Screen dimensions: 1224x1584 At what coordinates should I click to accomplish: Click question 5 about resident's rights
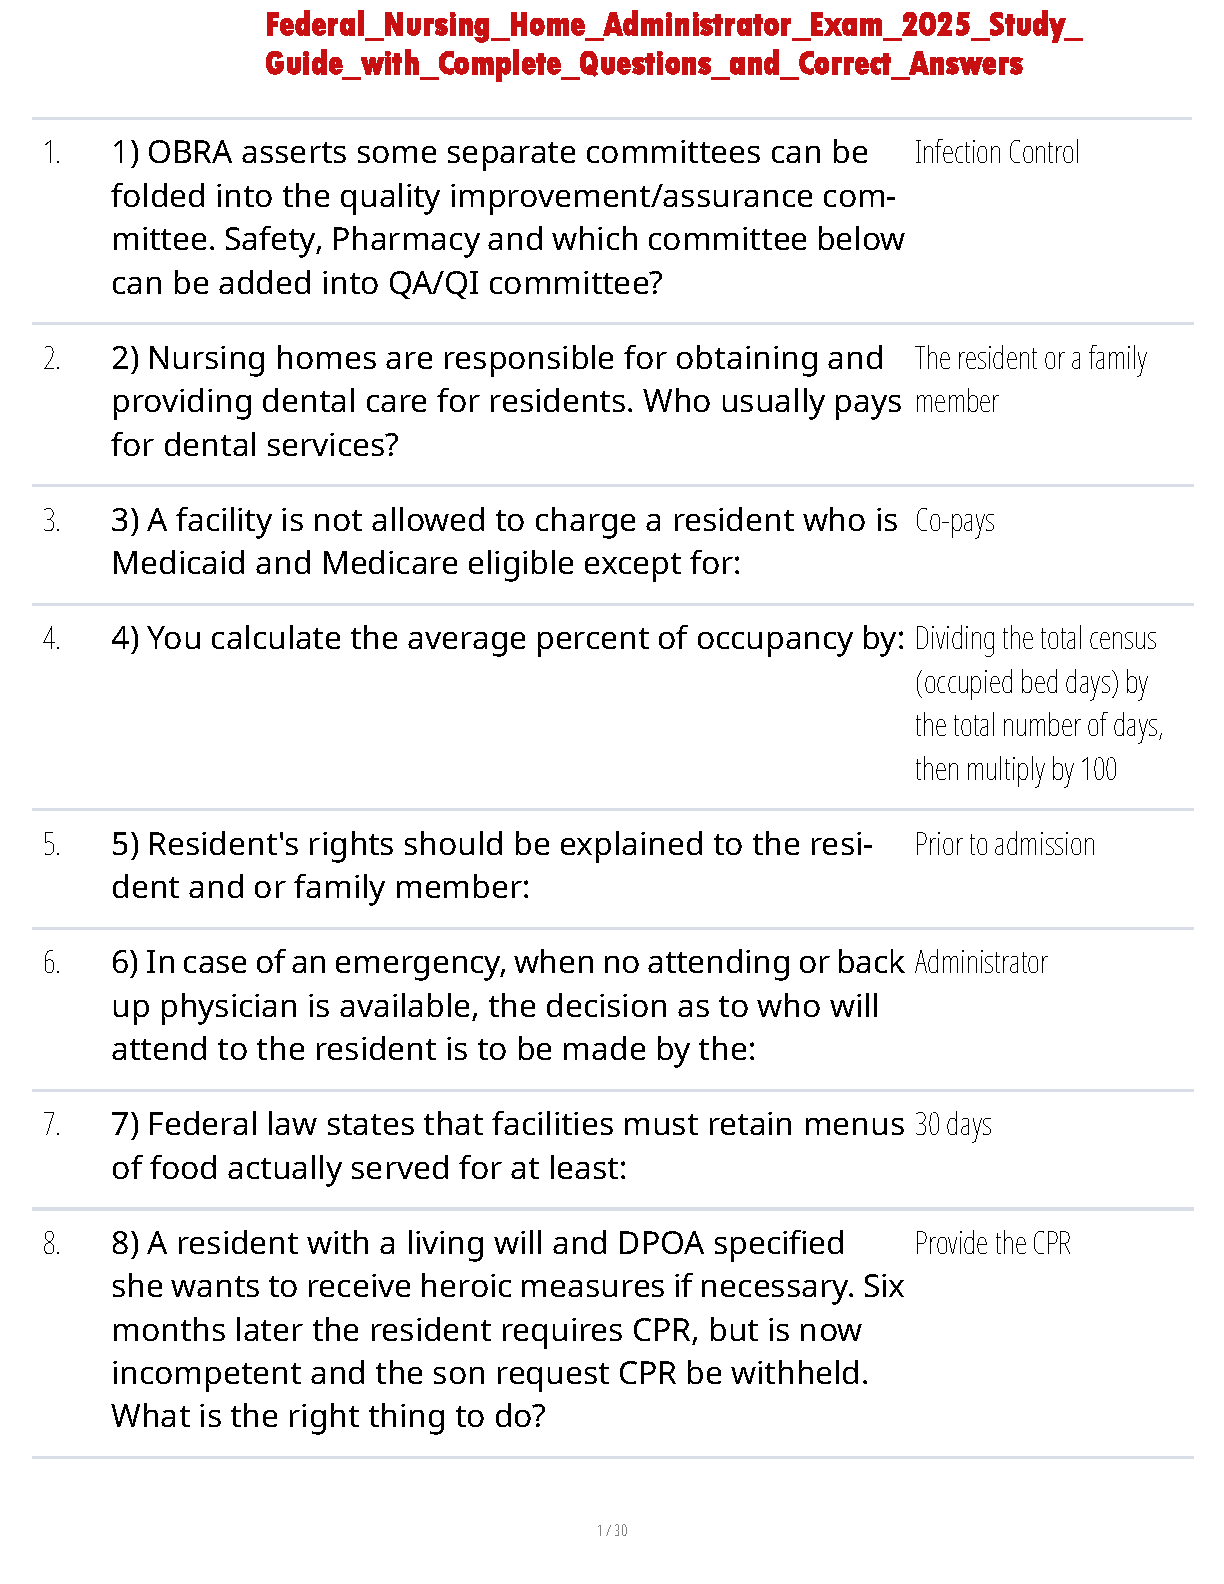[491, 865]
